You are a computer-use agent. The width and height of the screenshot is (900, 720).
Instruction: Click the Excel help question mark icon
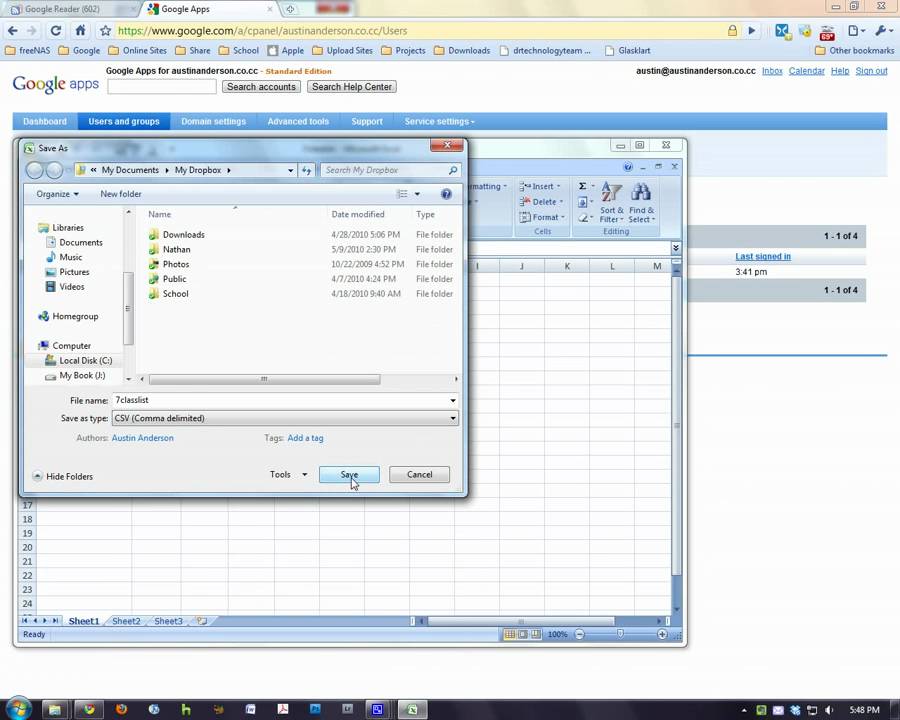(628, 167)
